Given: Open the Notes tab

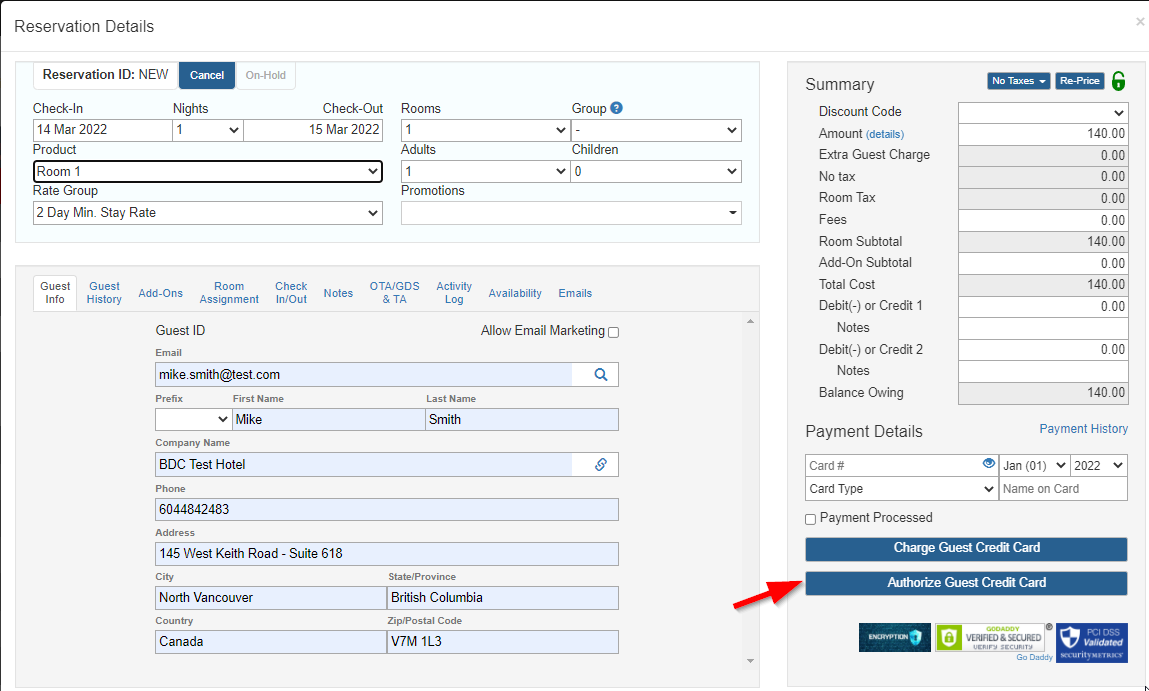Looking at the screenshot, I should (339, 293).
